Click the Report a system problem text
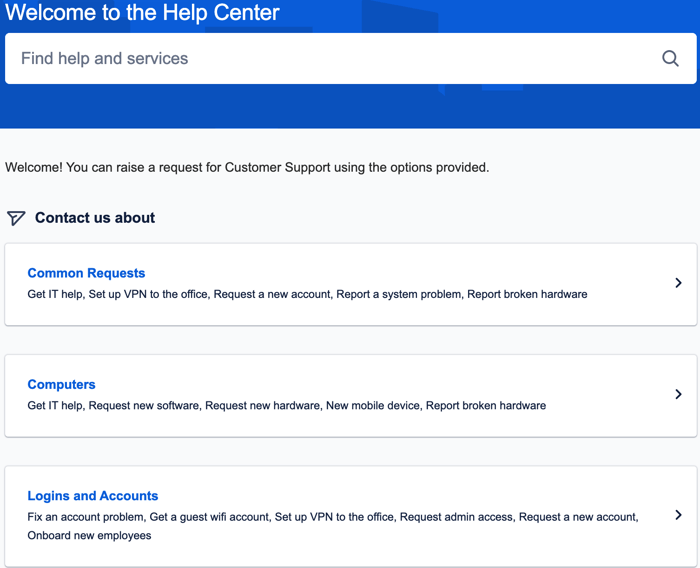700x568 pixels. pos(398,294)
